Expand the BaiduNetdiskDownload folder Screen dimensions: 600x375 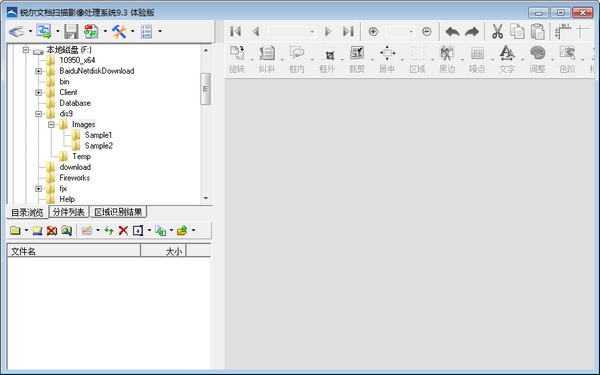point(39,71)
